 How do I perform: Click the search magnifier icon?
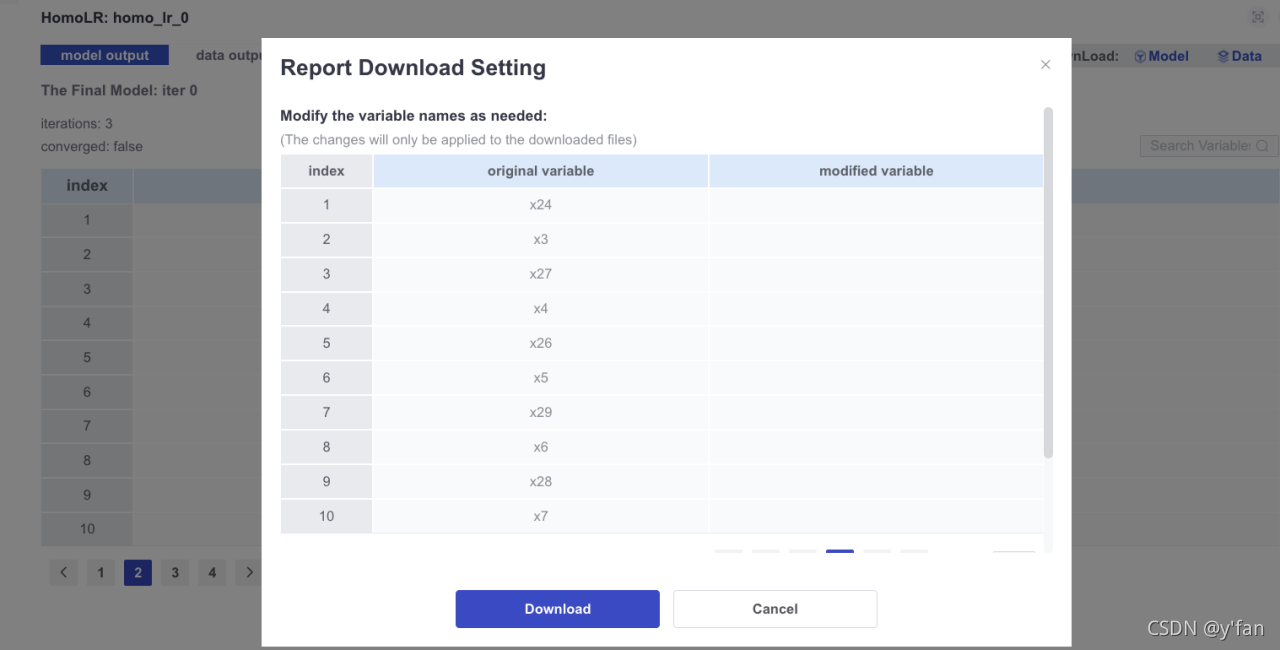point(1262,146)
